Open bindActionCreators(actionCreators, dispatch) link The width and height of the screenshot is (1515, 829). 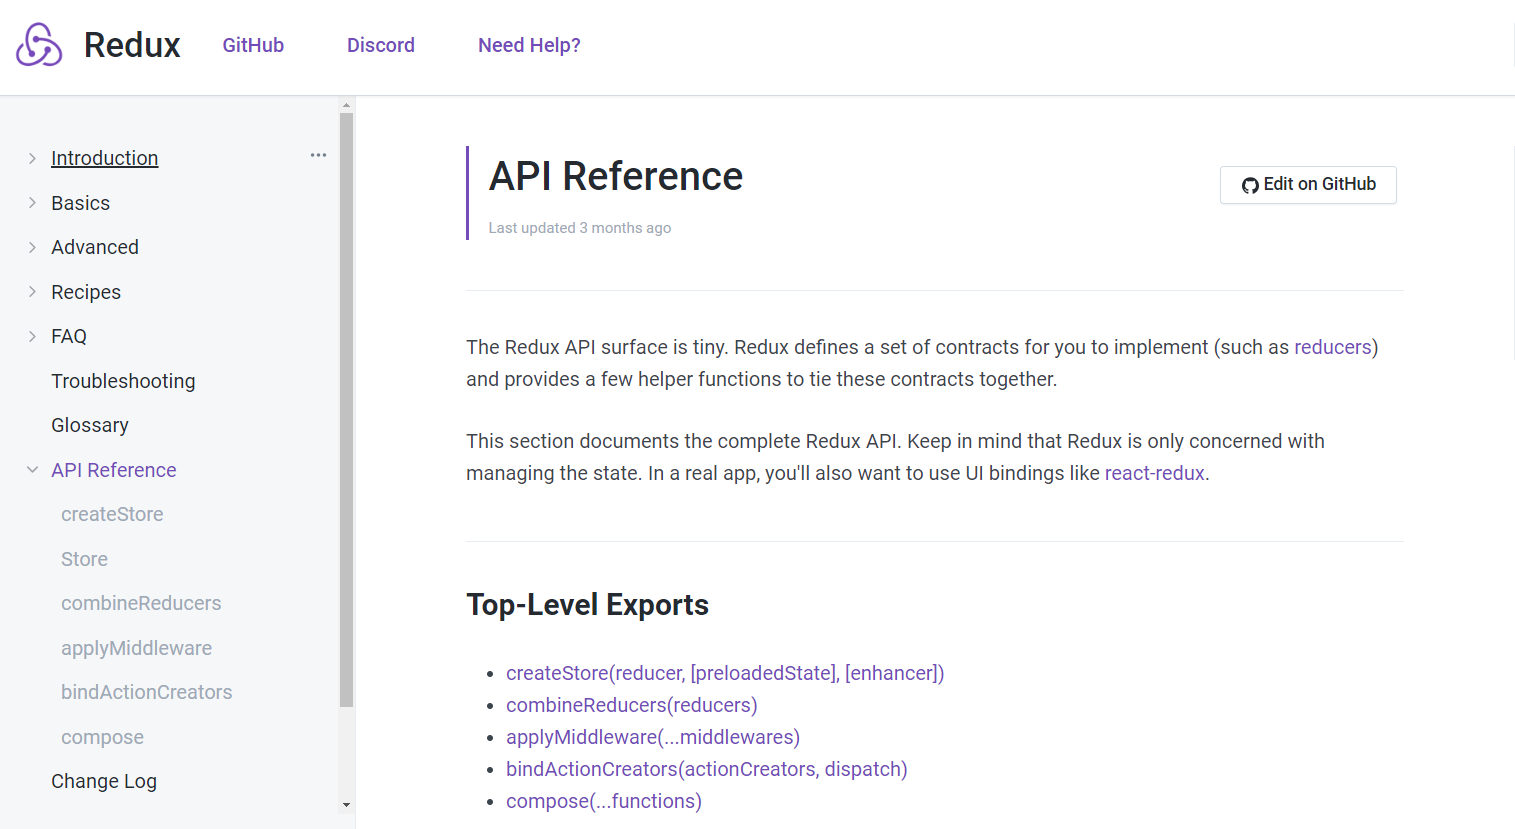[x=707, y=769]
